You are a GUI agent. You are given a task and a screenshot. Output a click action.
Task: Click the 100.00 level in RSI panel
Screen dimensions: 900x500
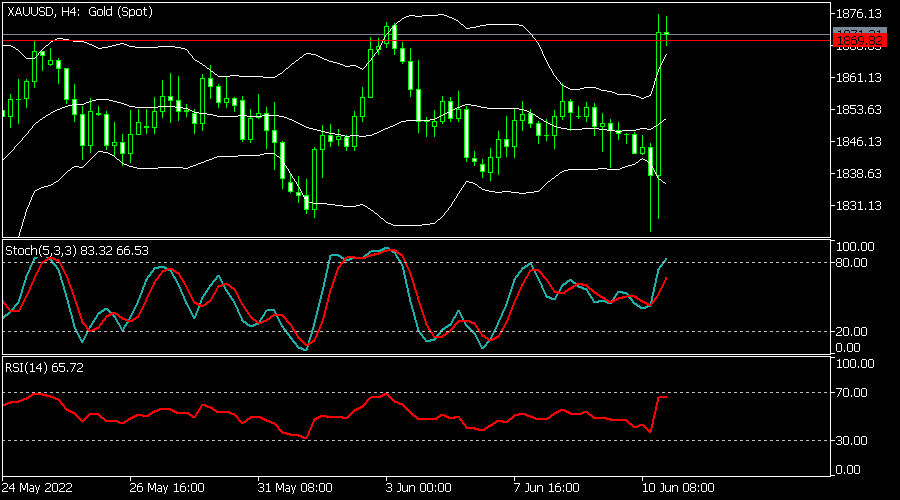point(855,364)
